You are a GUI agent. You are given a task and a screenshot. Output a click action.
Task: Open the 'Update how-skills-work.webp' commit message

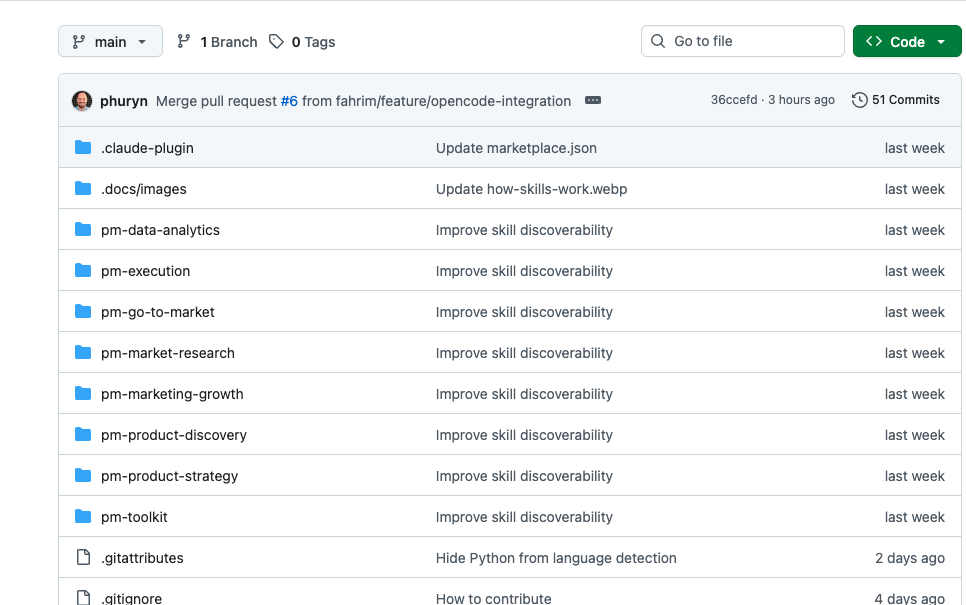click(x=532, y=189)
